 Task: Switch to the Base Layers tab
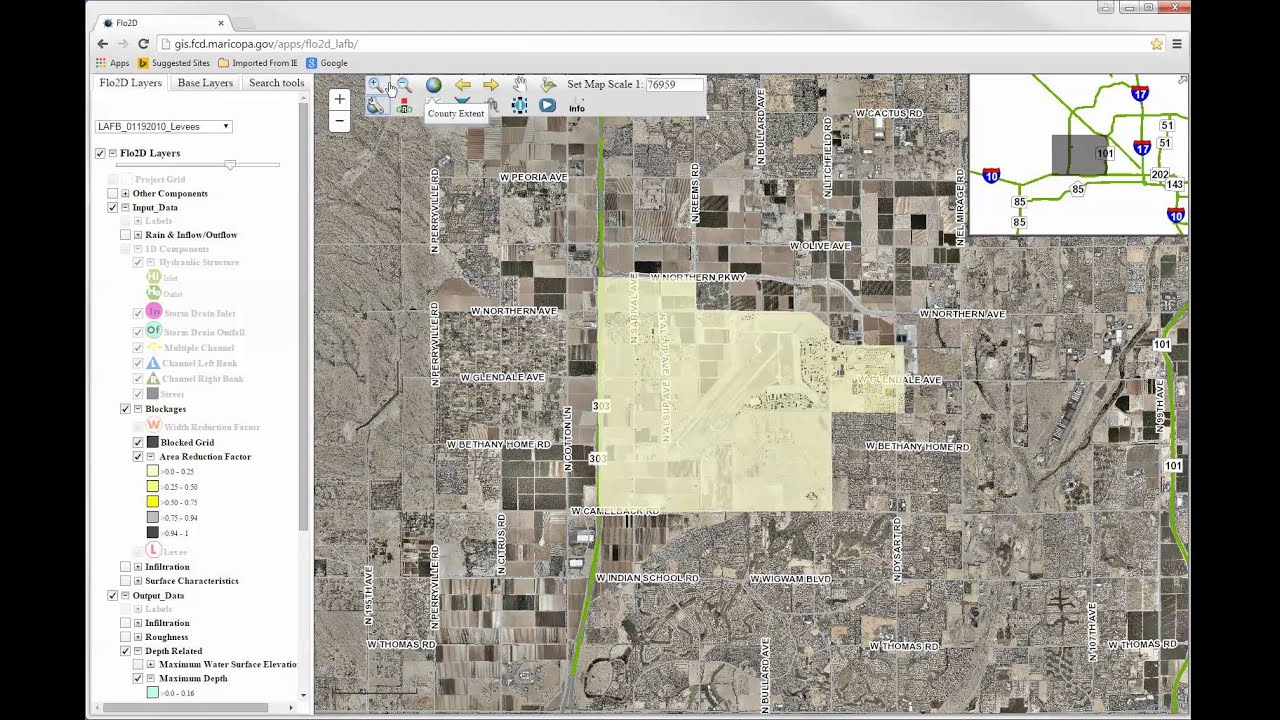tap(205, 83)
